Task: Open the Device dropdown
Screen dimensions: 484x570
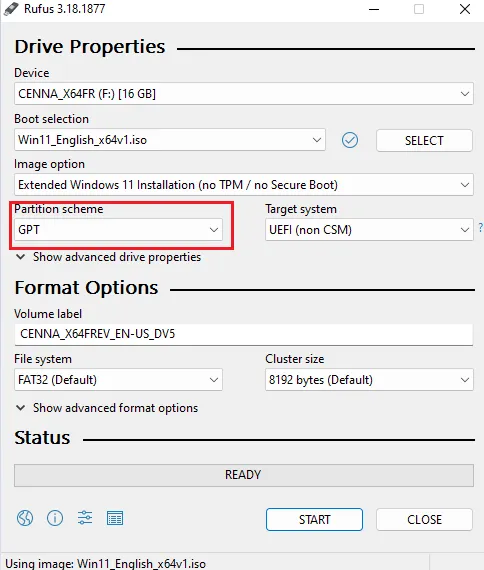Action: [244, 94]
